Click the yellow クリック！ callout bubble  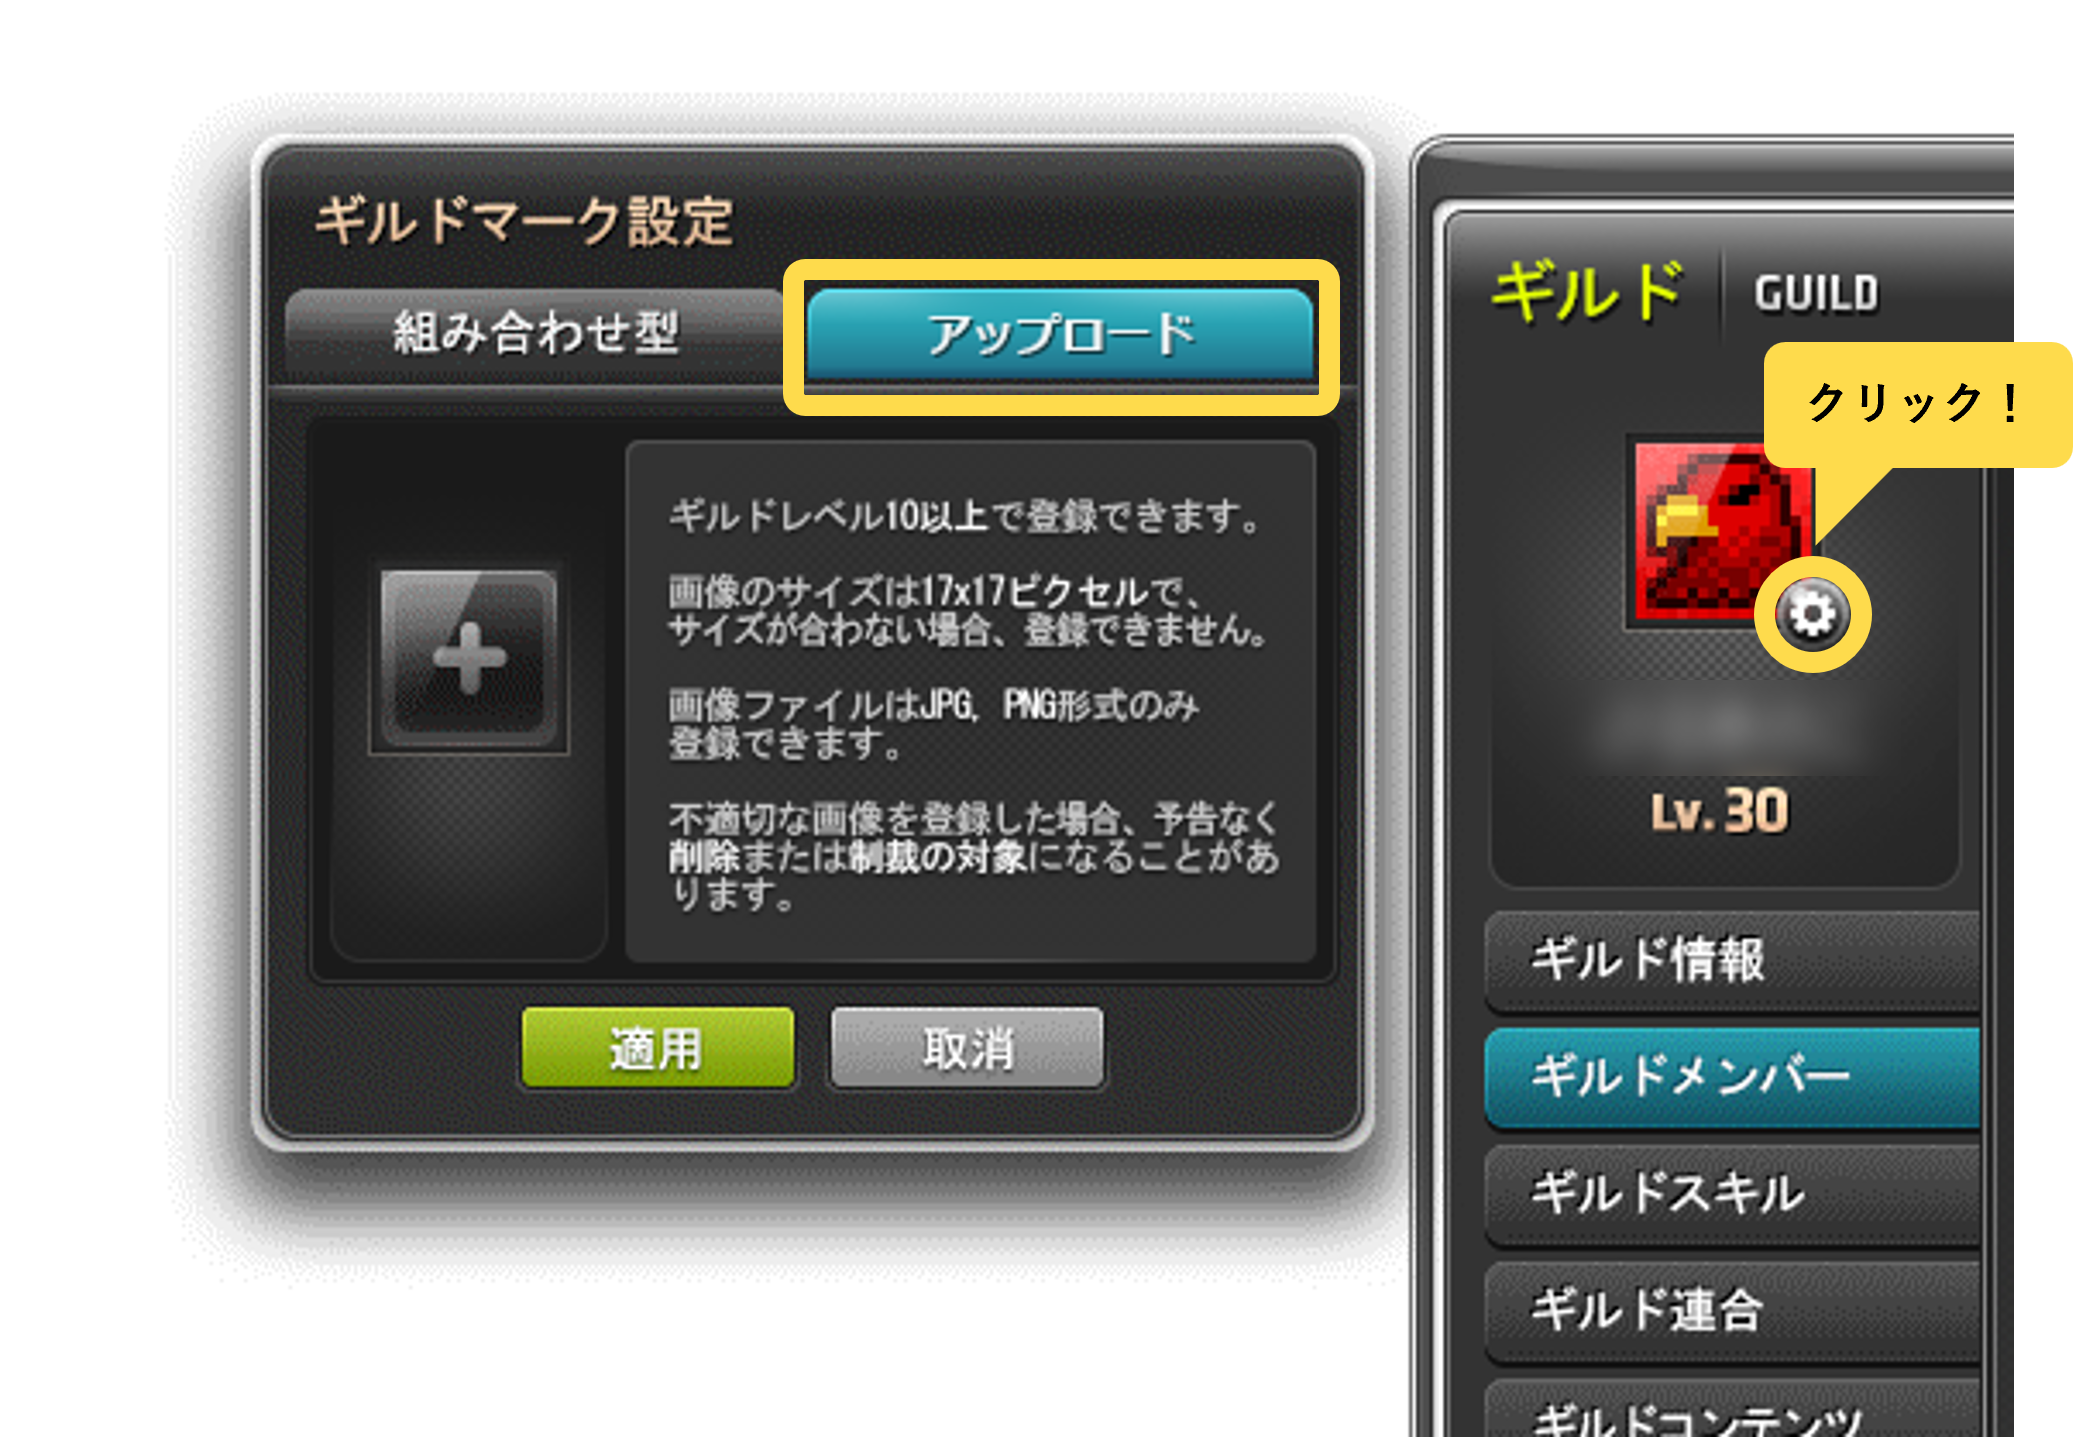pos(1917,405)
